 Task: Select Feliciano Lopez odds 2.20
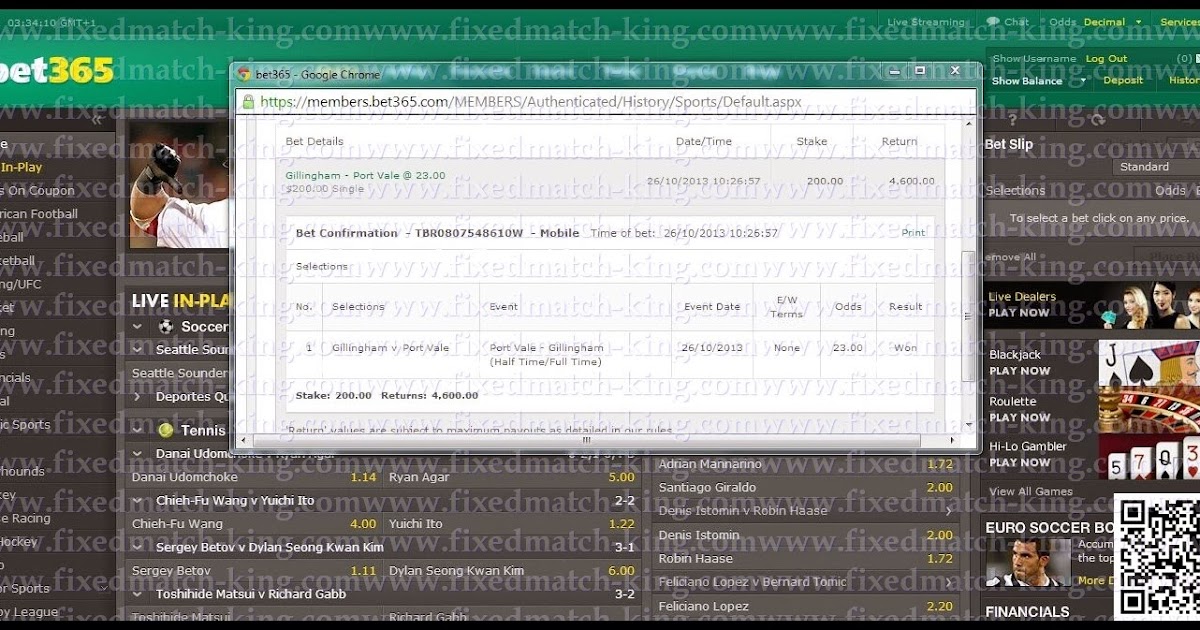coord(939,606)
